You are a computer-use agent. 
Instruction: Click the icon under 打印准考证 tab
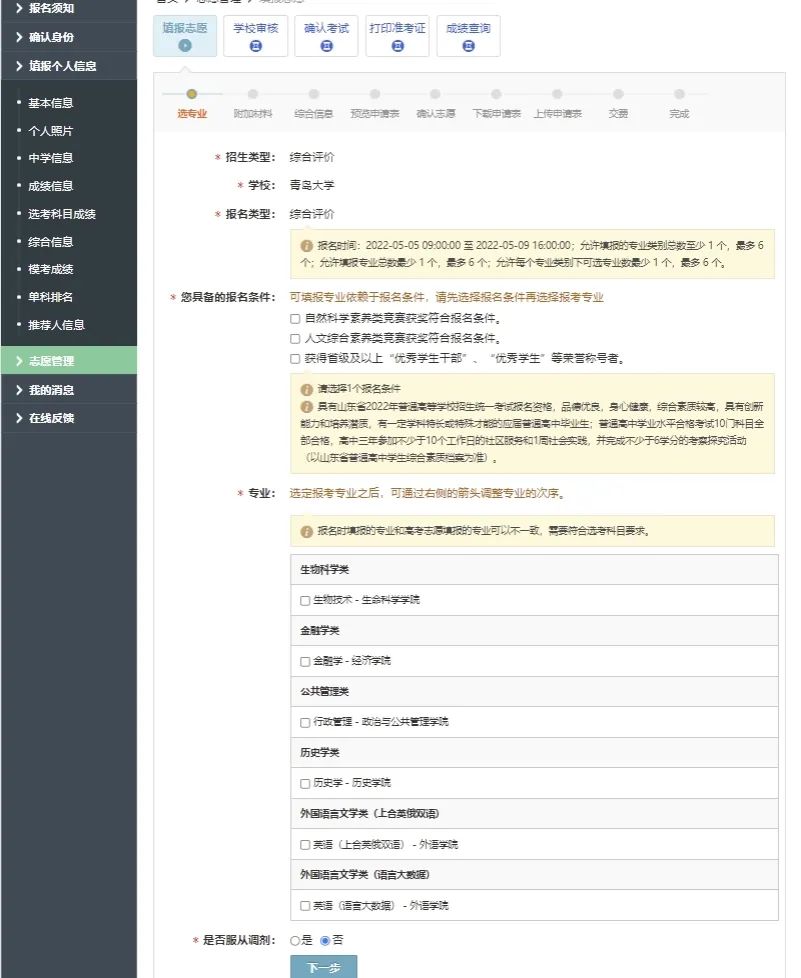point(397,46)
